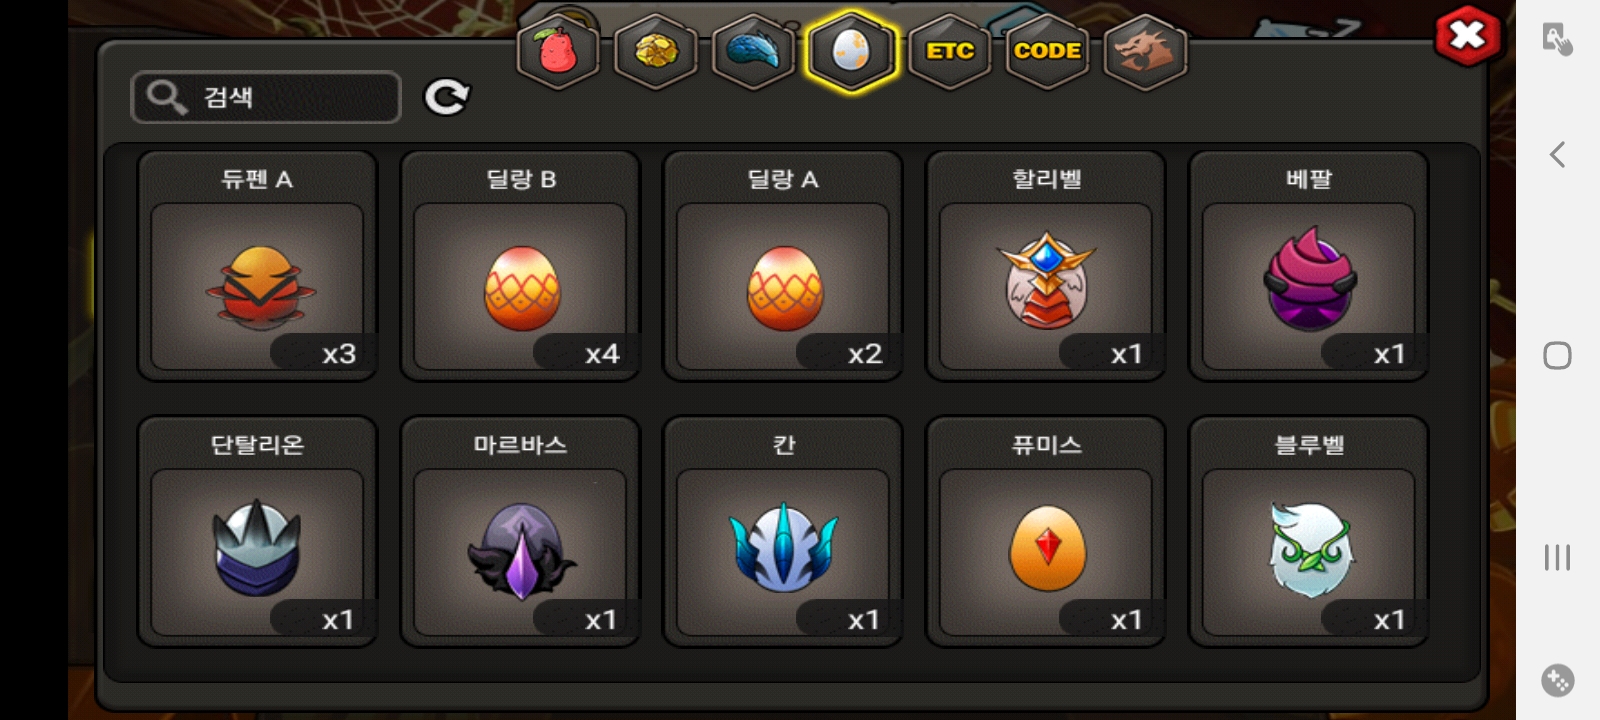Click the 검색 search field
1600x720 pixels.
[266, 97]
